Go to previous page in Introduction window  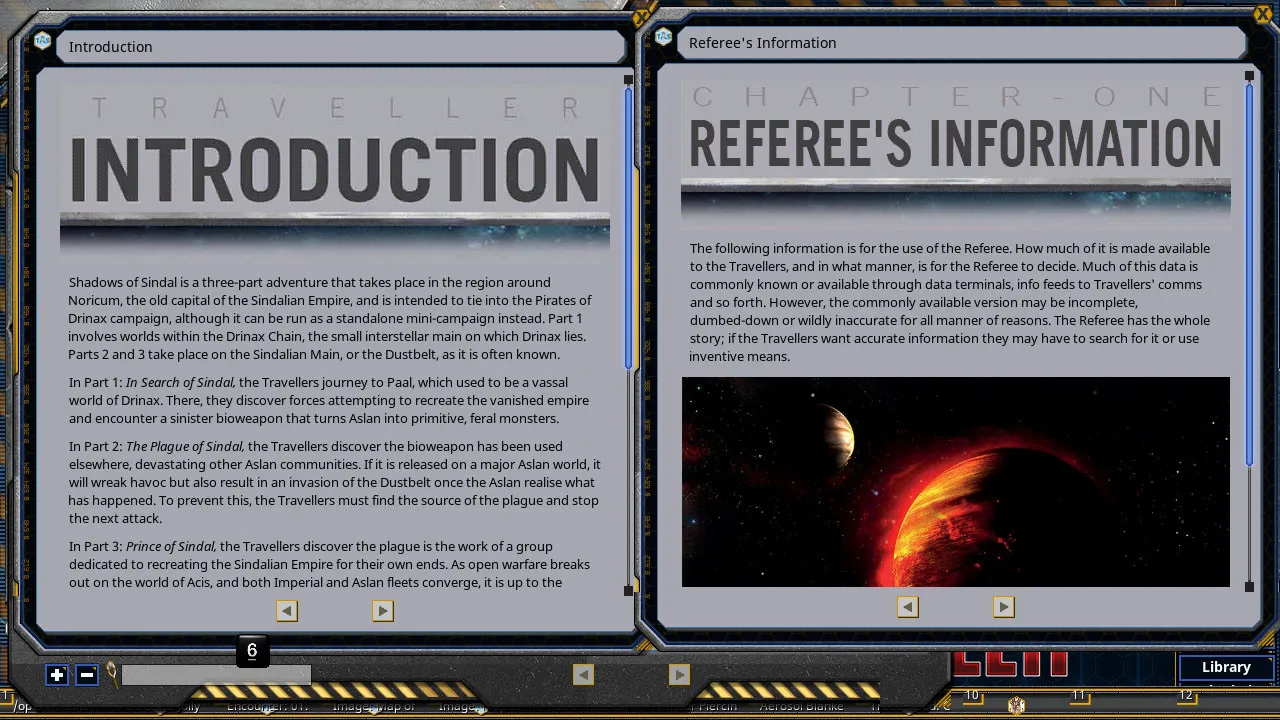[287, 611]
